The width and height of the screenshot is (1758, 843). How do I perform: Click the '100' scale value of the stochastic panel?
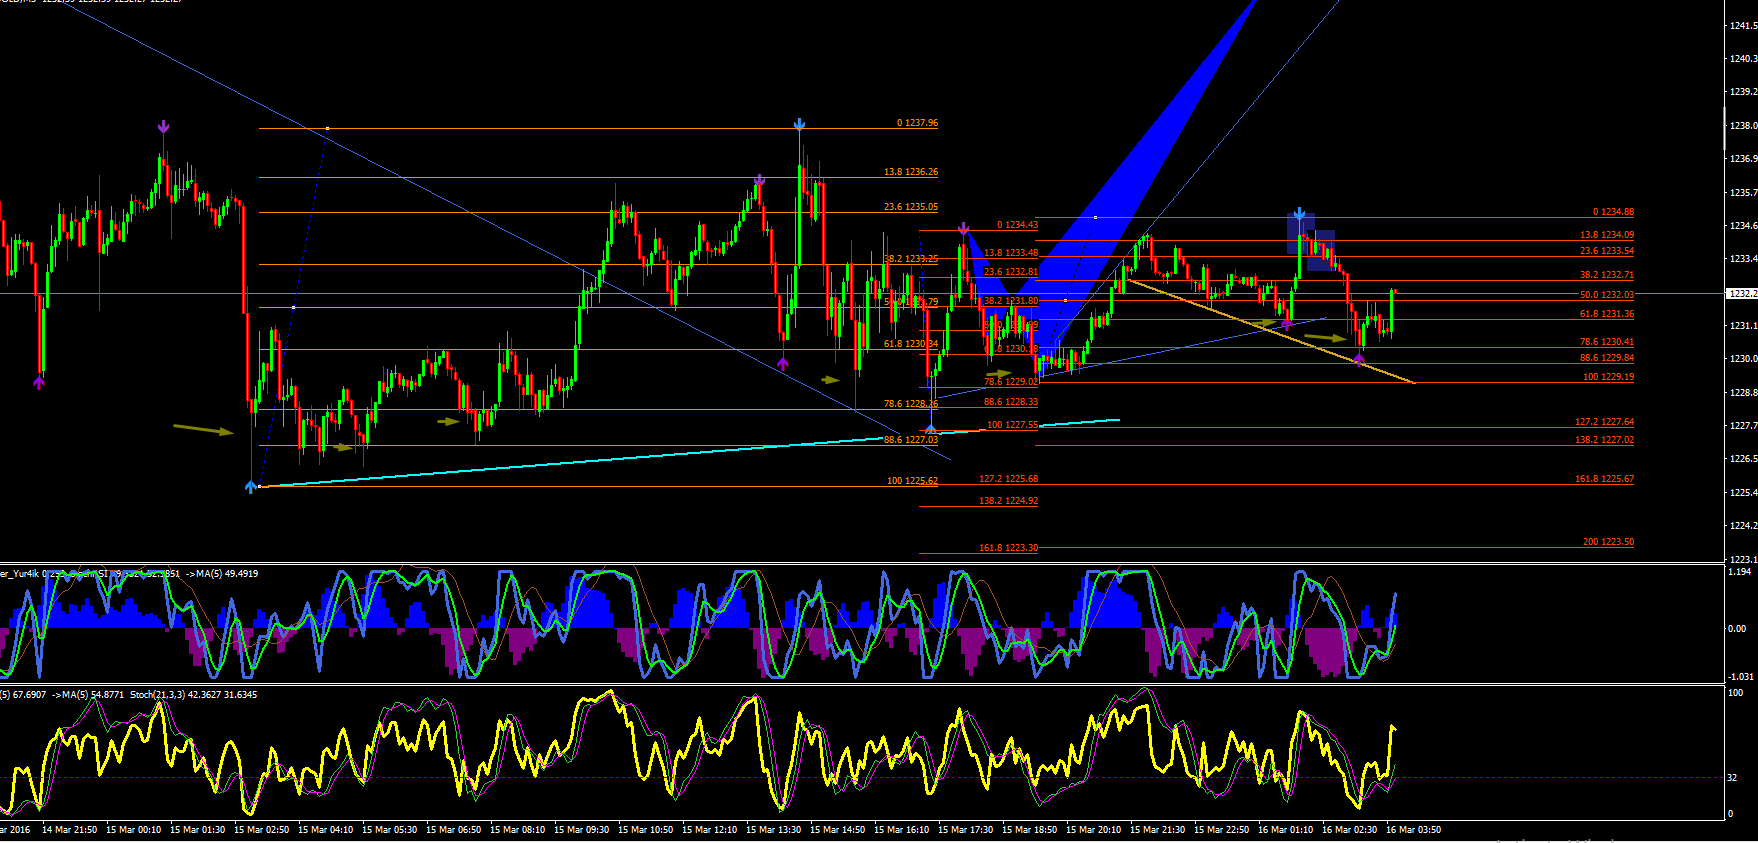1736,693
